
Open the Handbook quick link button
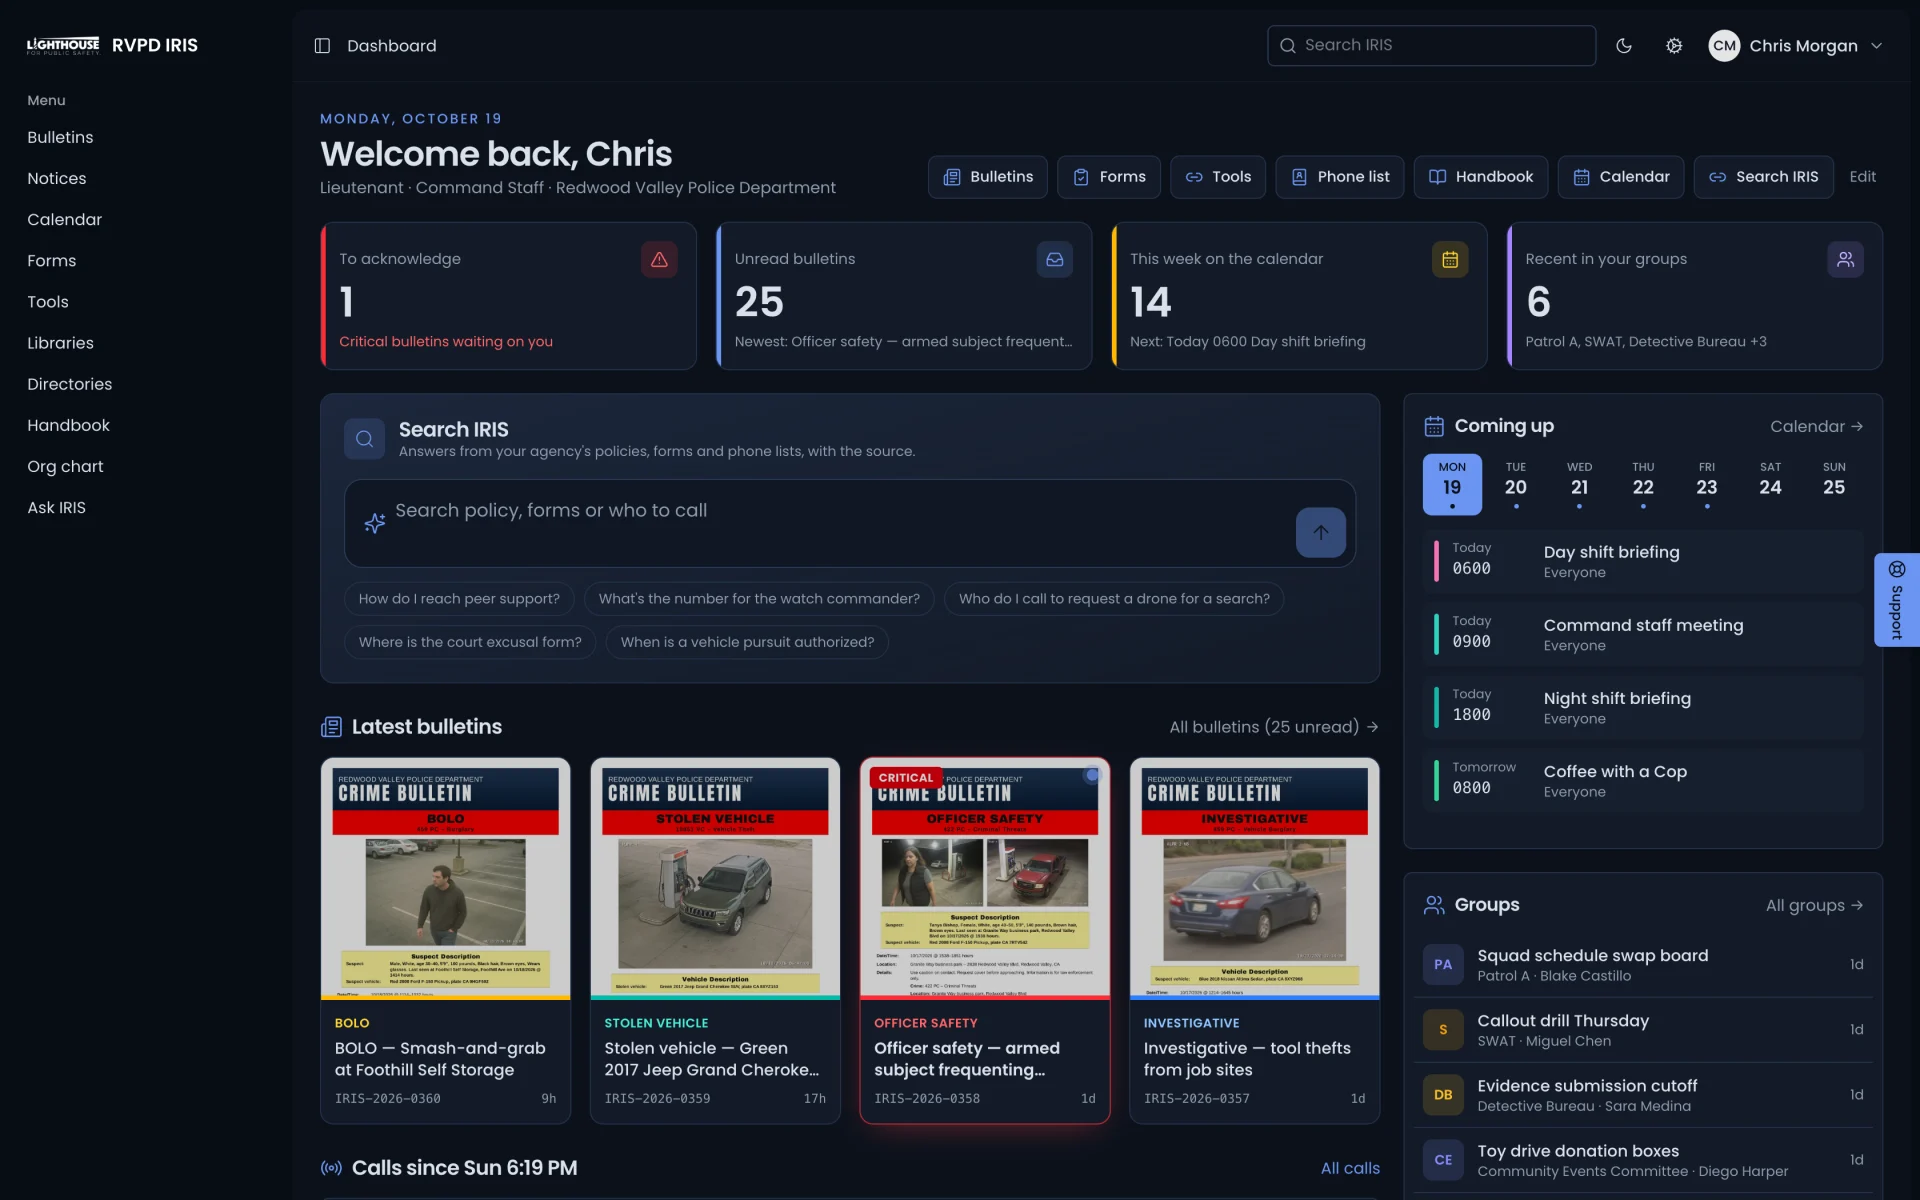coord(1481,177)
